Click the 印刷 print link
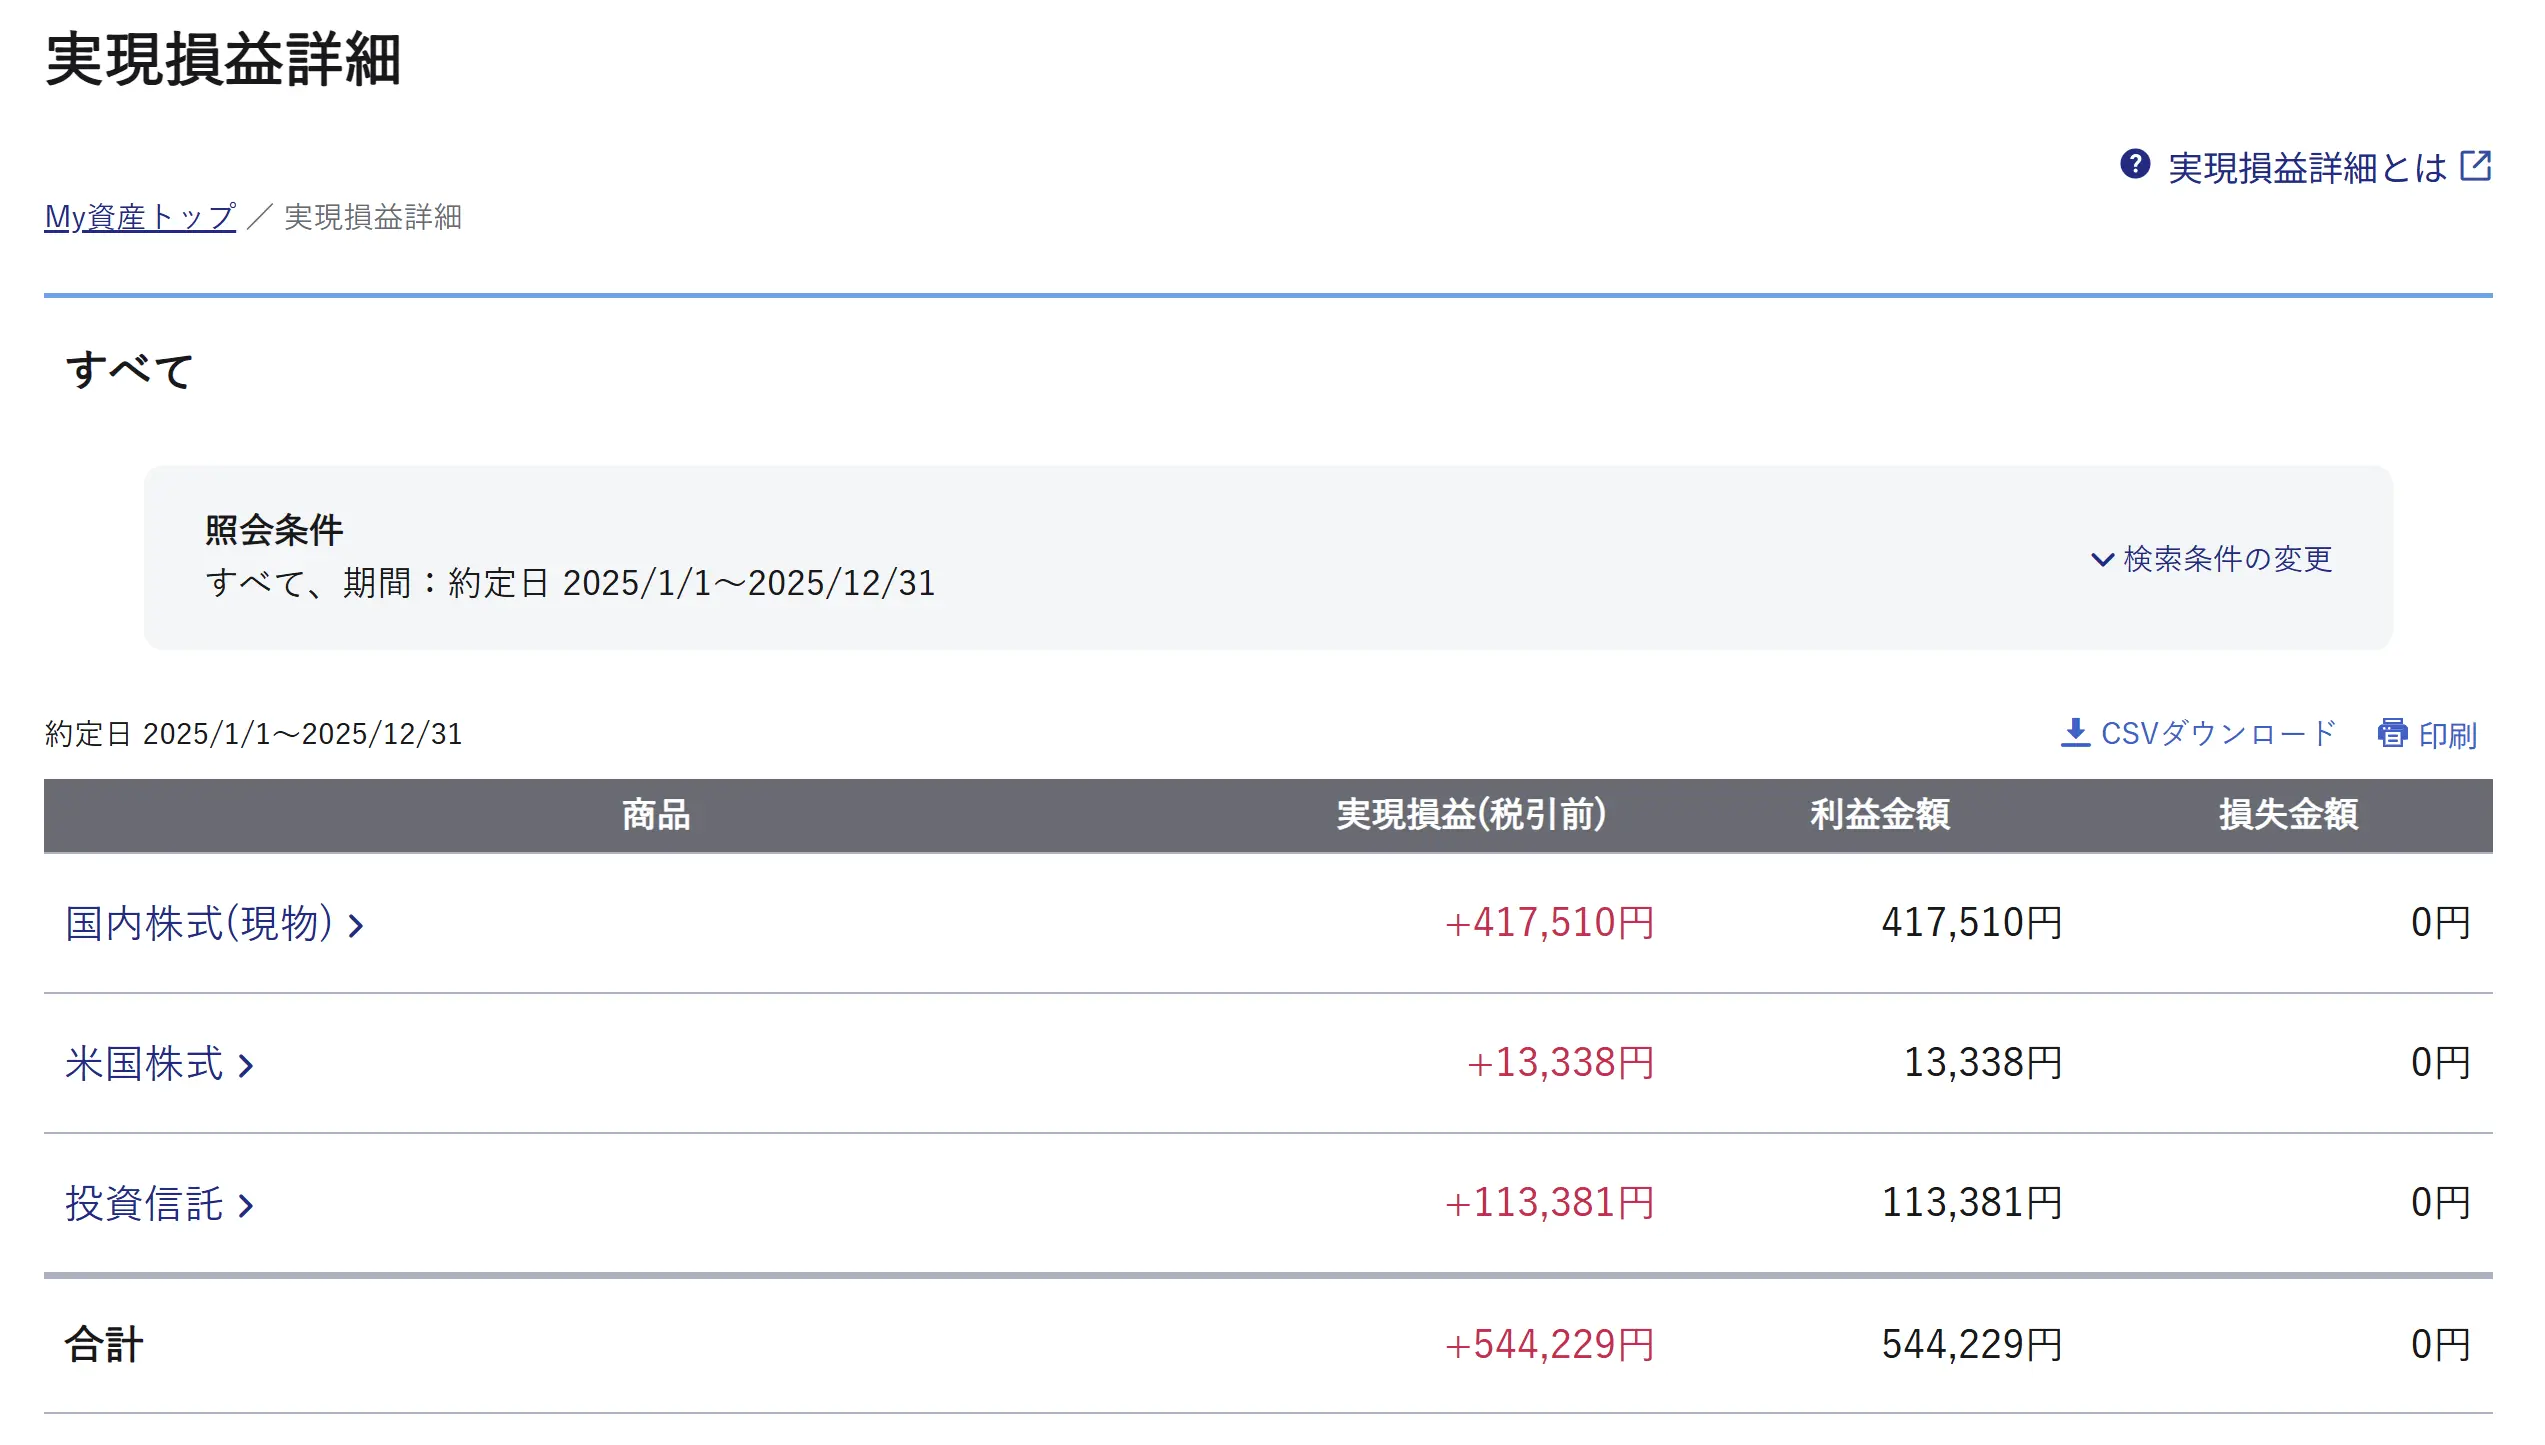The image size is (2545, 1445). coord(2446,735)
